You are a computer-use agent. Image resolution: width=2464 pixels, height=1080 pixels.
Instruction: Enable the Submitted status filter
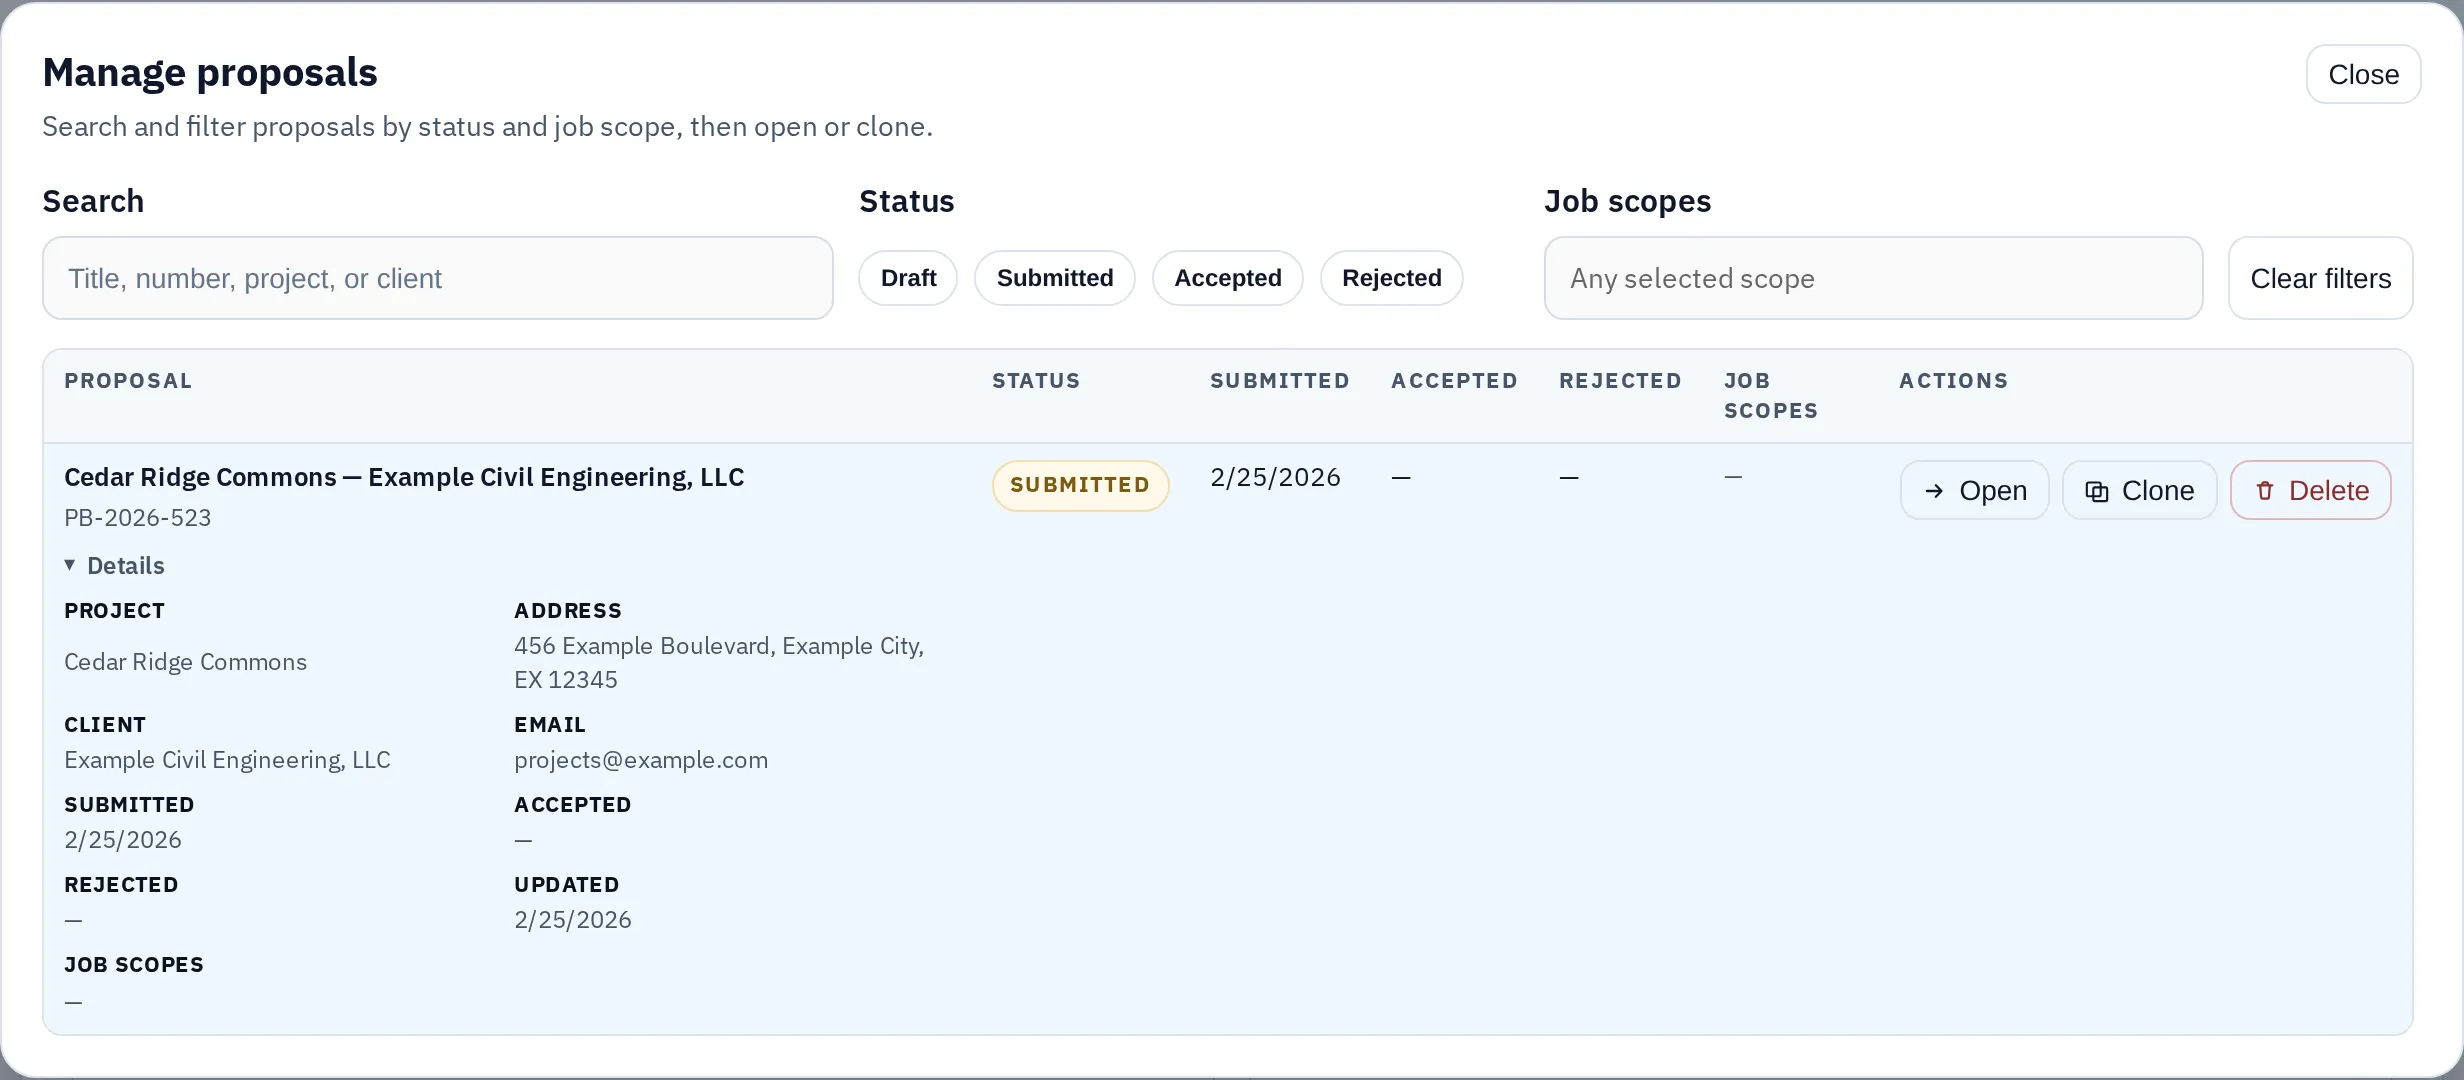tap(1054, 277)
